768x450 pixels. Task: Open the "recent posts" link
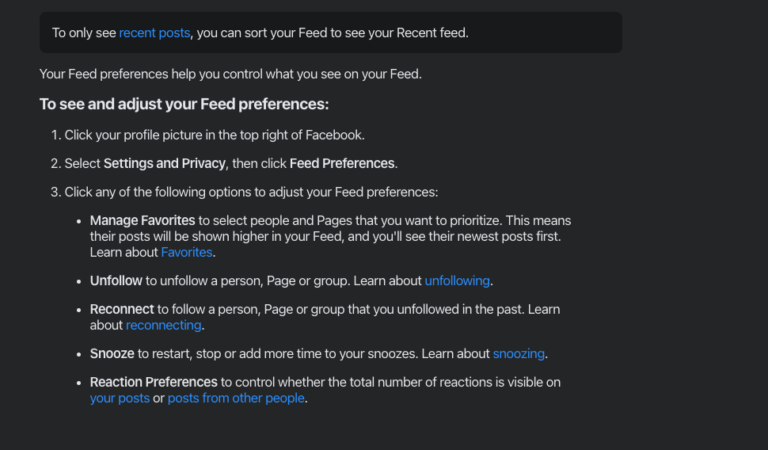154,33
